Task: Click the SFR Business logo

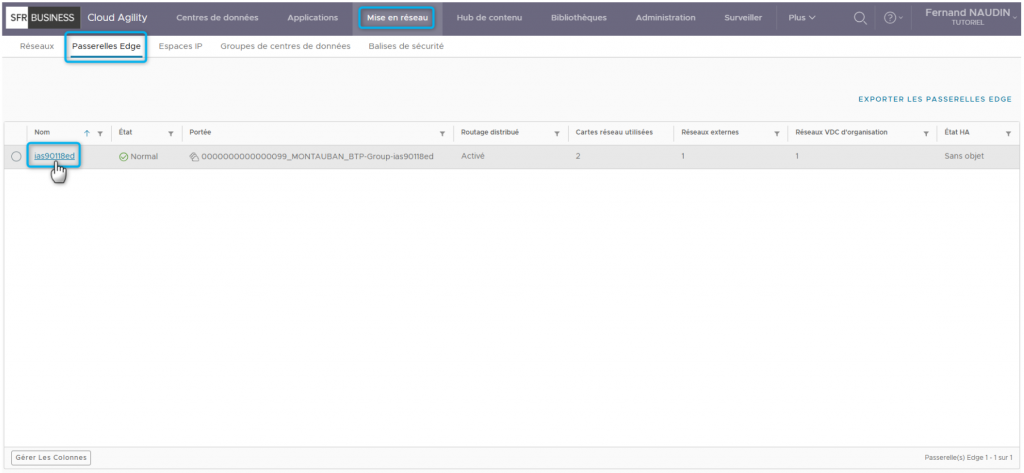Action: click(x=42, y=18)
